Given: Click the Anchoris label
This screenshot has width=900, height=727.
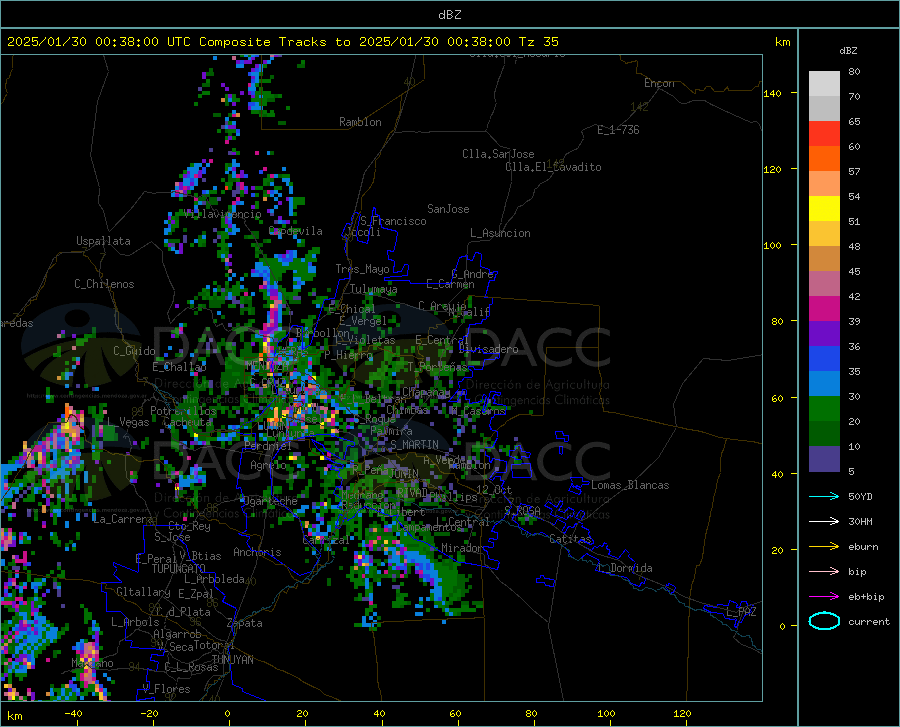Looking at the screenshot, I should point(257,552).
